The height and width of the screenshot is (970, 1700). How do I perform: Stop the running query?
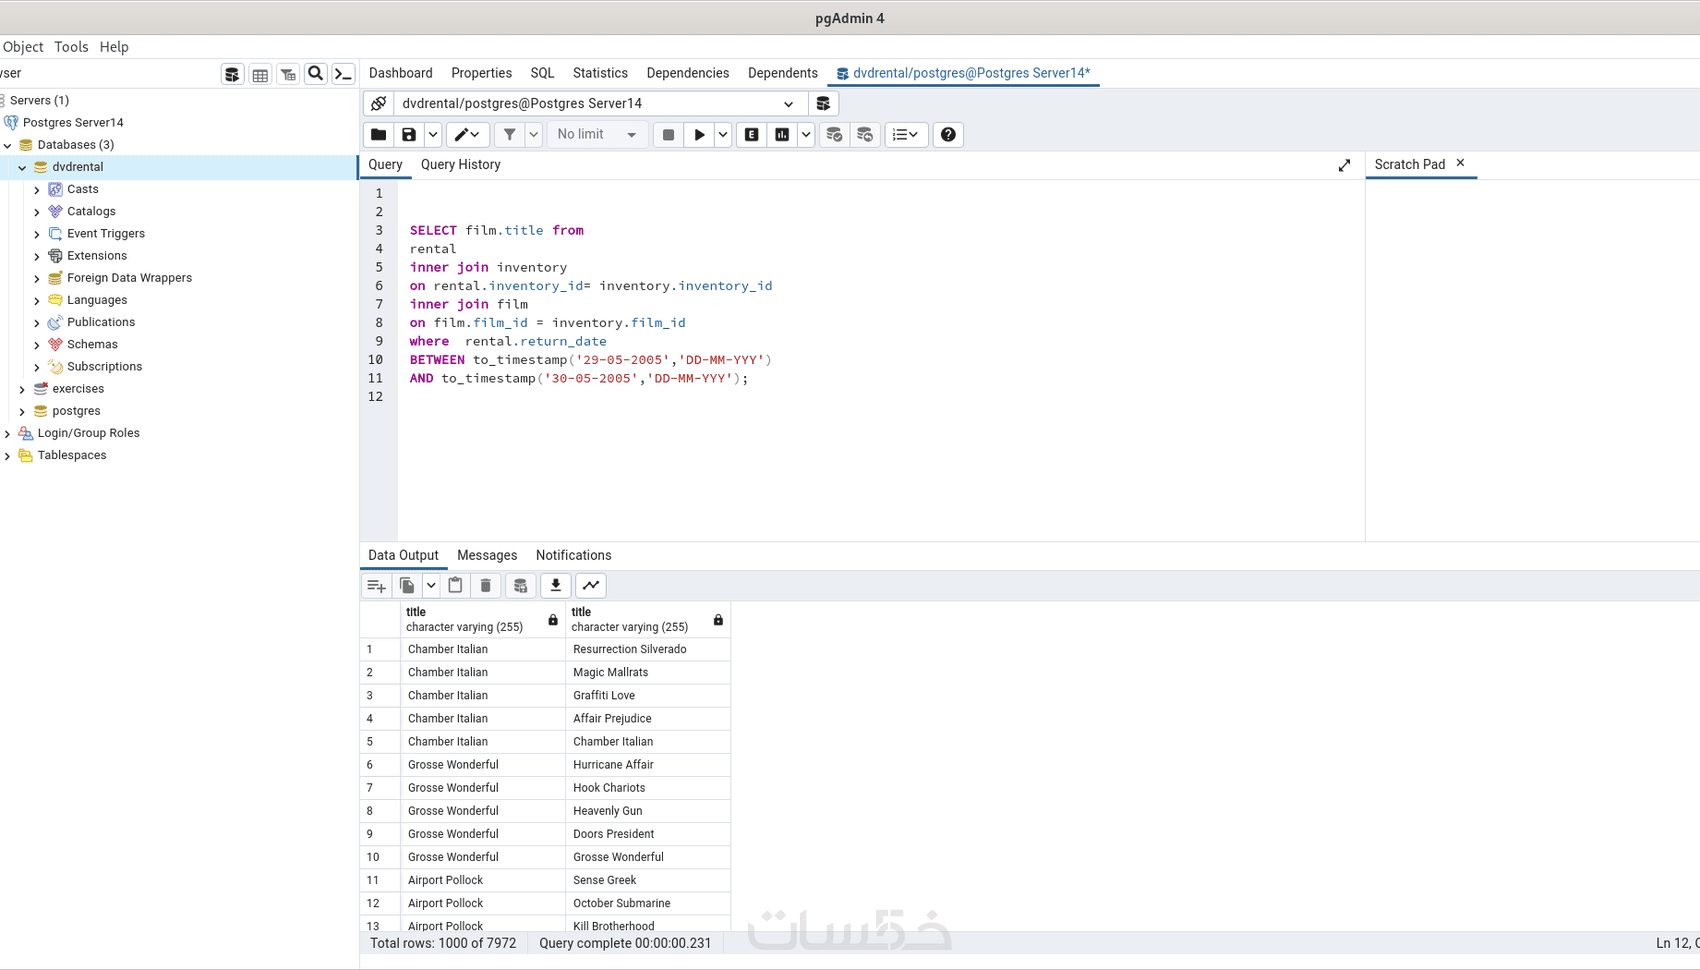click(668, 134)
